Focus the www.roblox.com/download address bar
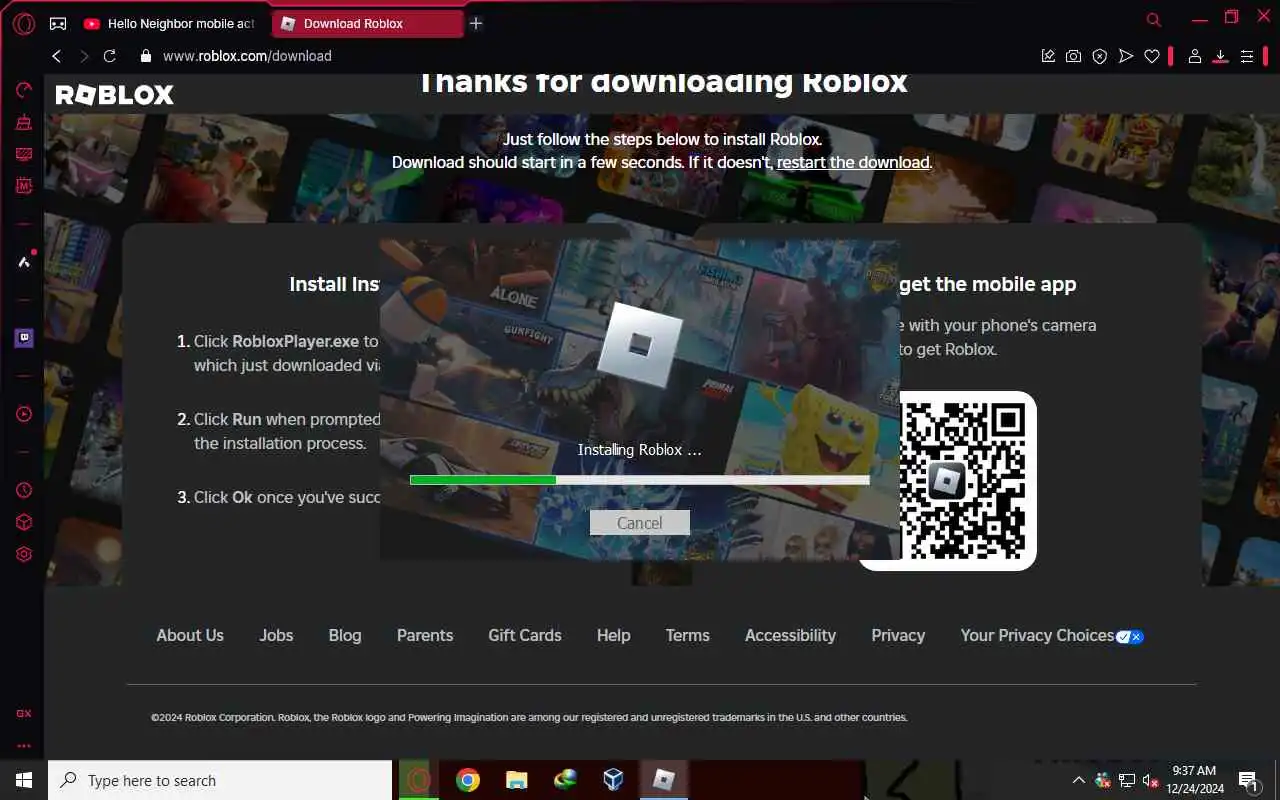Screen dimensions: 1280x800 tap(247, 56)
